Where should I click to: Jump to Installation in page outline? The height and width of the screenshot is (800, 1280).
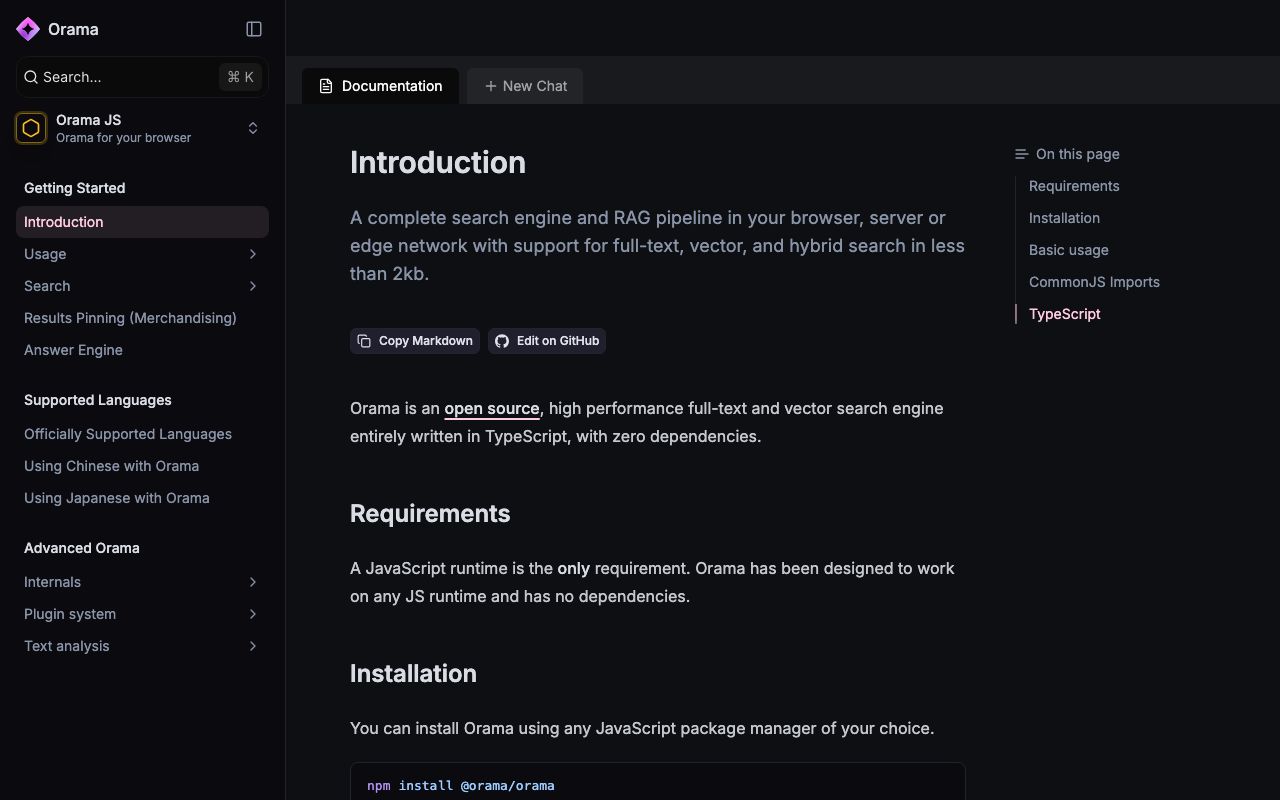pos(1064,218)
